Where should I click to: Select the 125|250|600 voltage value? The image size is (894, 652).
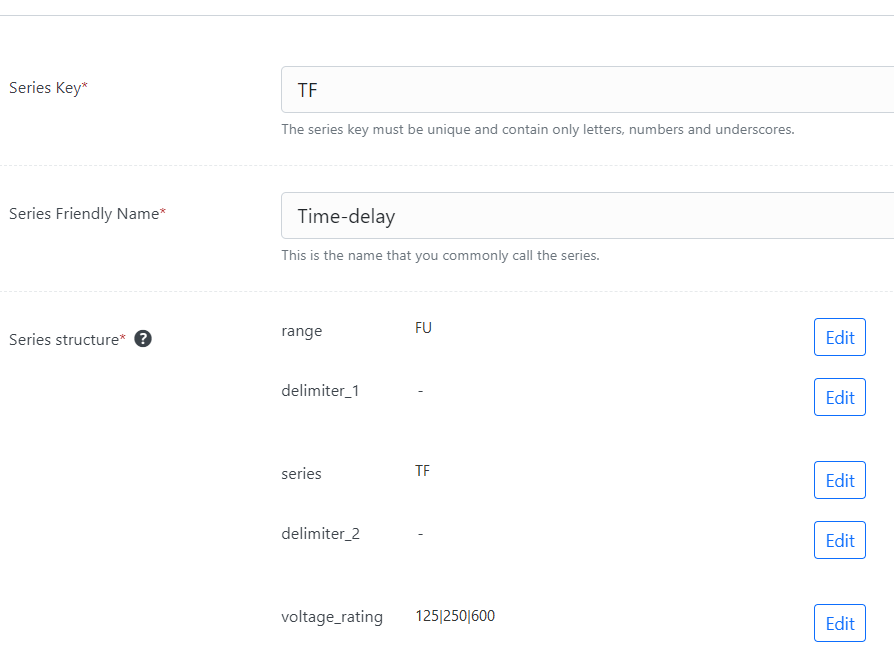455,616
